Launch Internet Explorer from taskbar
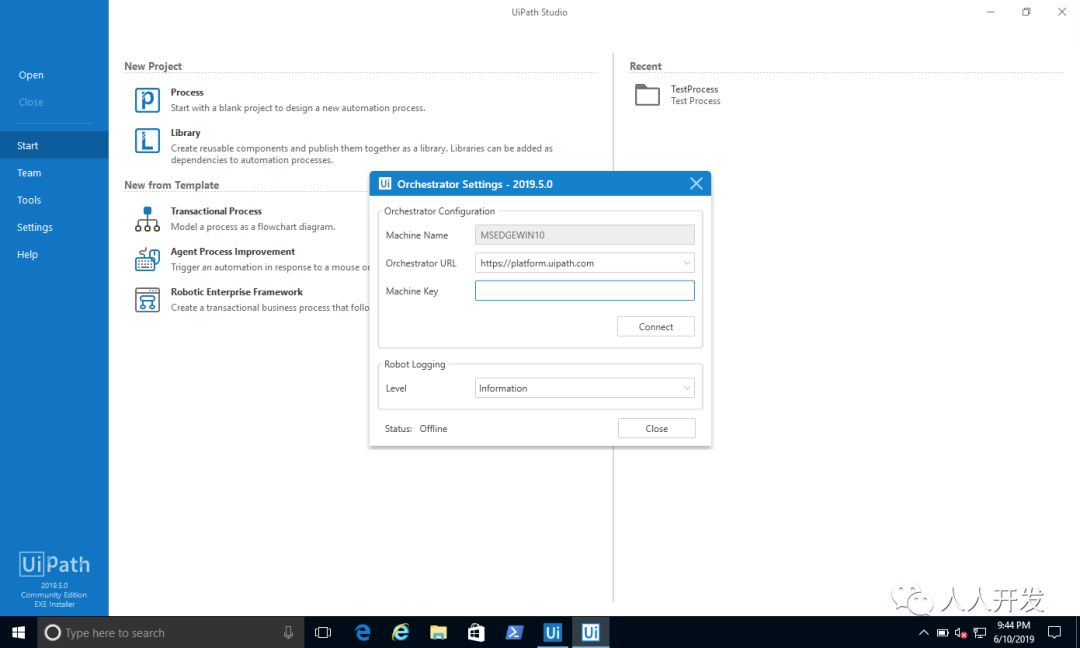The height and width of the screenshot is (648, 1080). [400, 632]
